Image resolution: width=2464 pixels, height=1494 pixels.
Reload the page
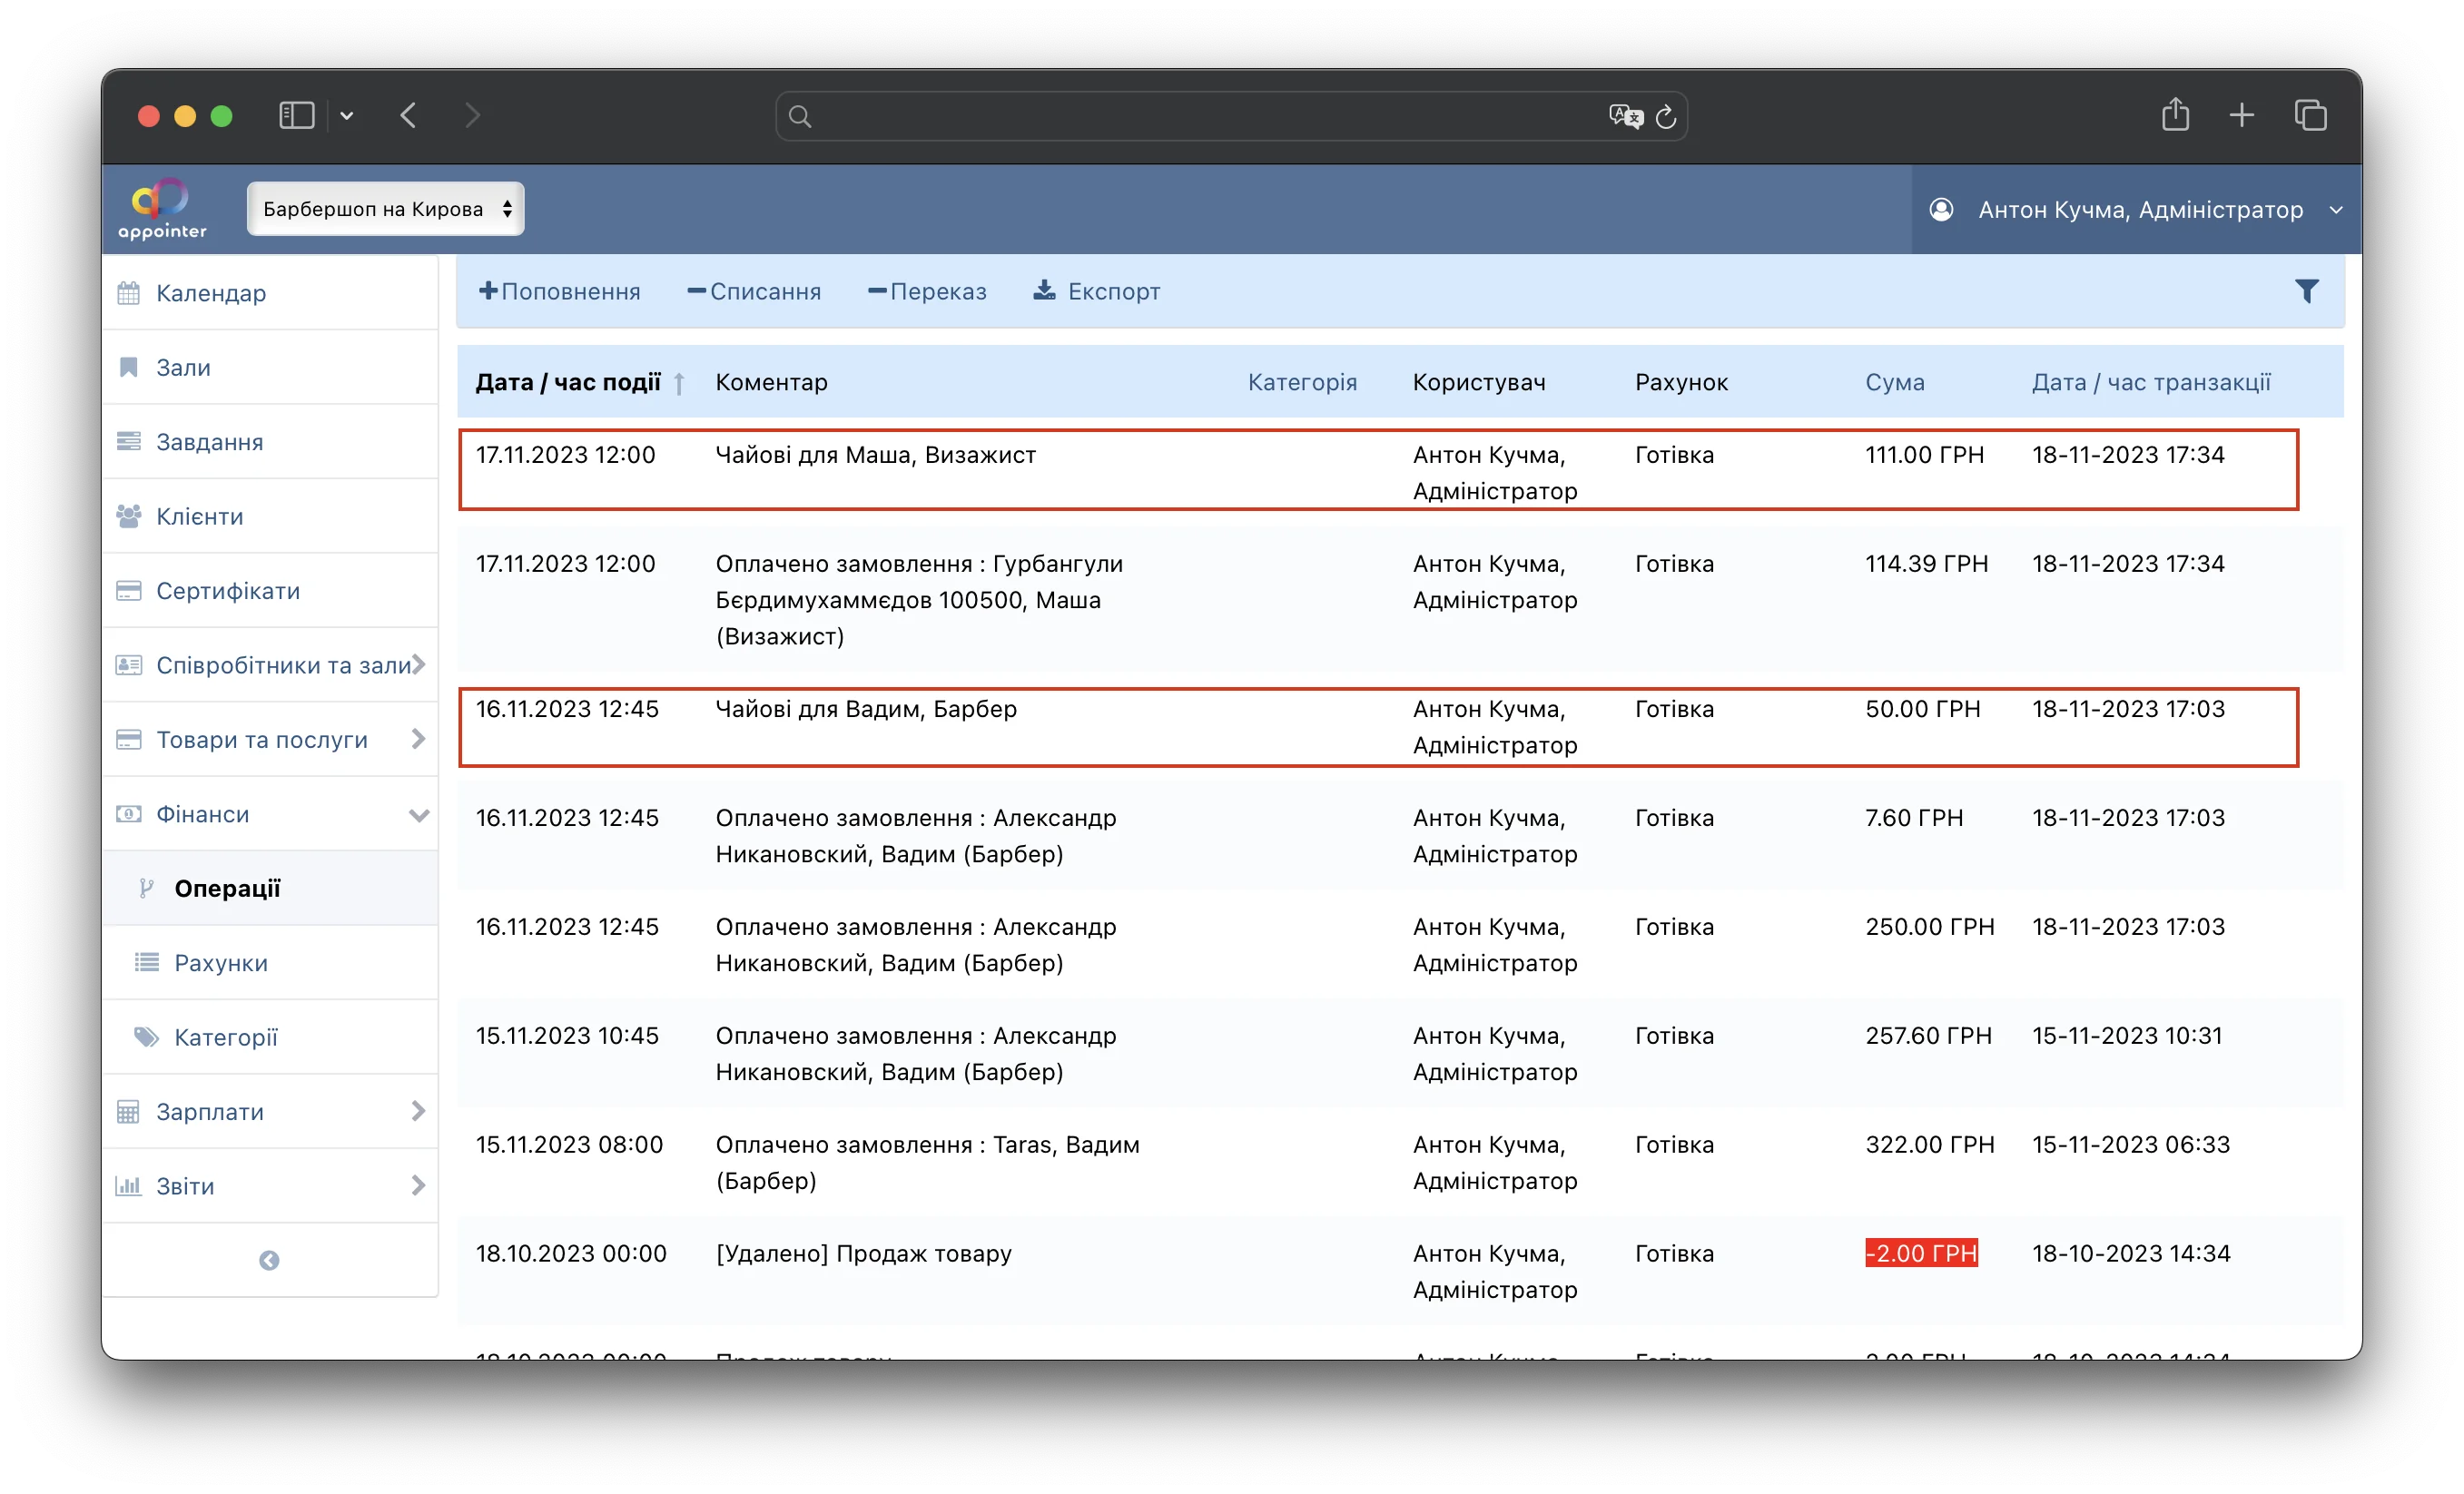pos(1666,117)
